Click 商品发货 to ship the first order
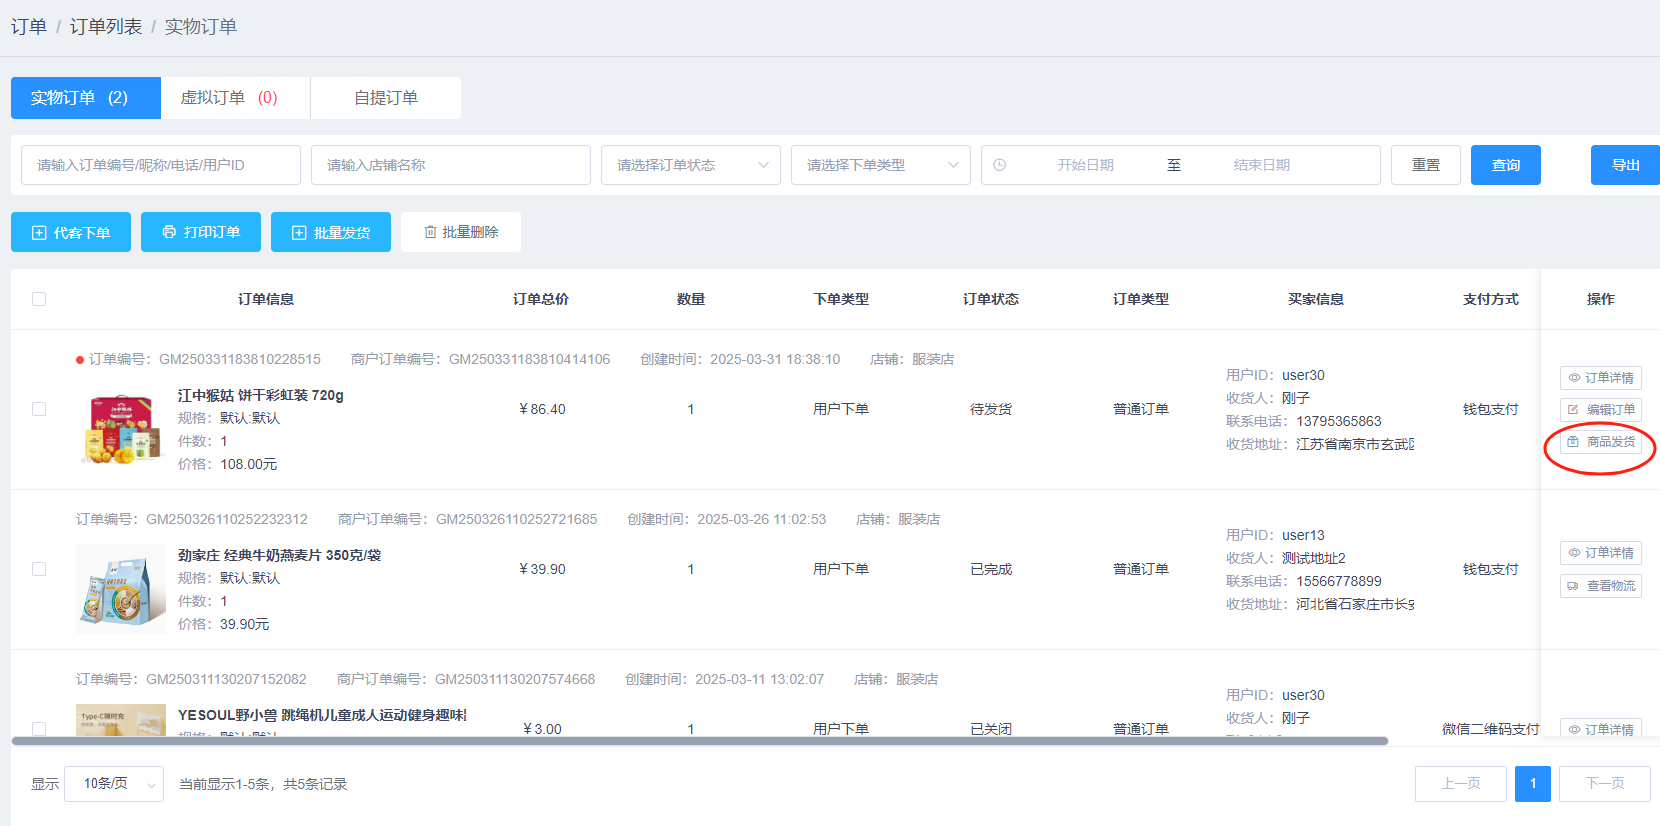The image size is (1660, 826). coord(1600,442)
